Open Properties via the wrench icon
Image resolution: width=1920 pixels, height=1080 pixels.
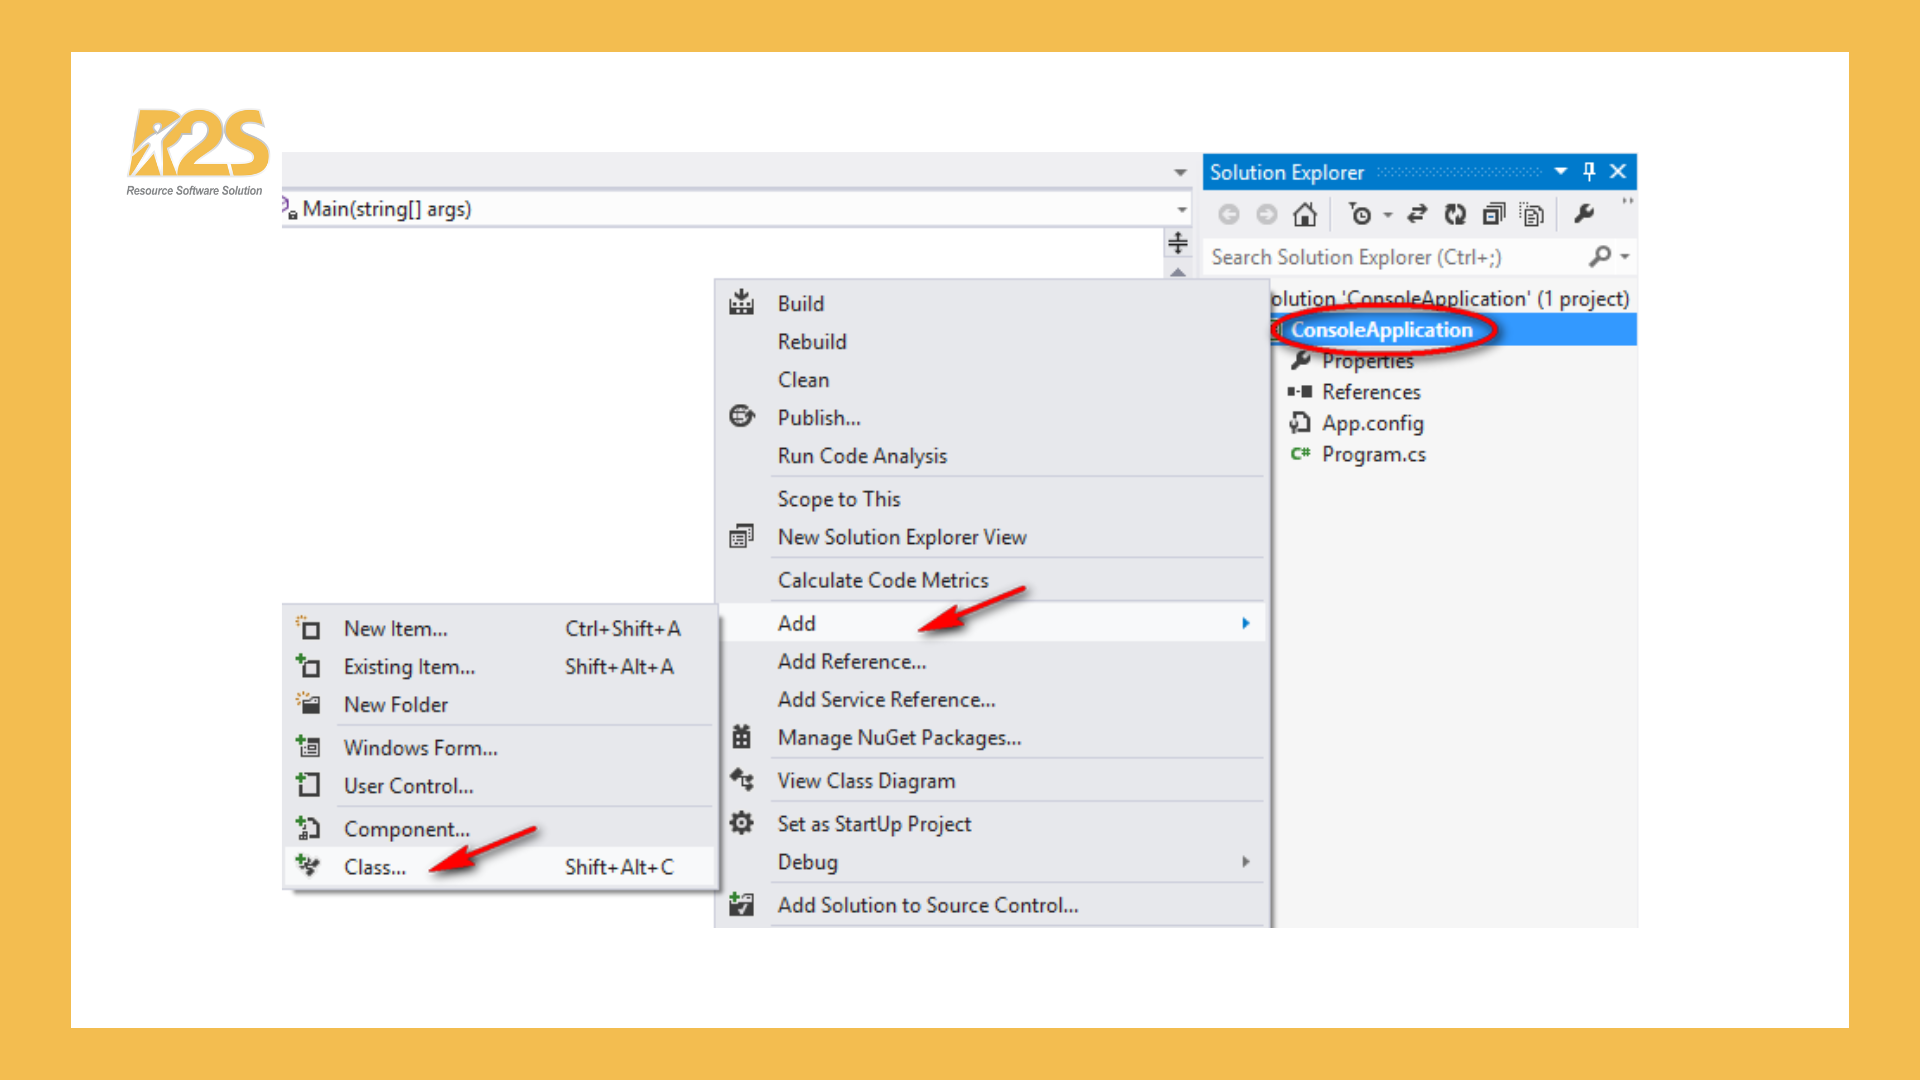tap(1584, 214)
